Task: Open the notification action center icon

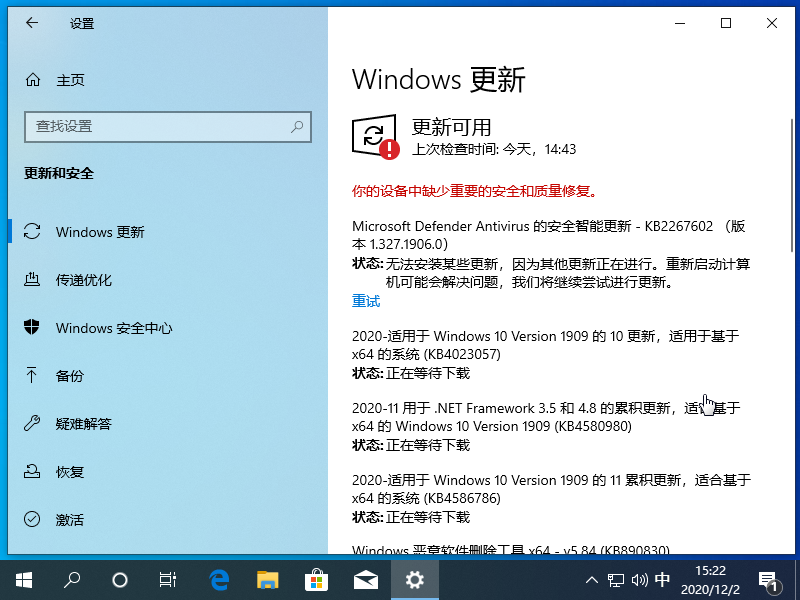Action: tap(768, 581)
